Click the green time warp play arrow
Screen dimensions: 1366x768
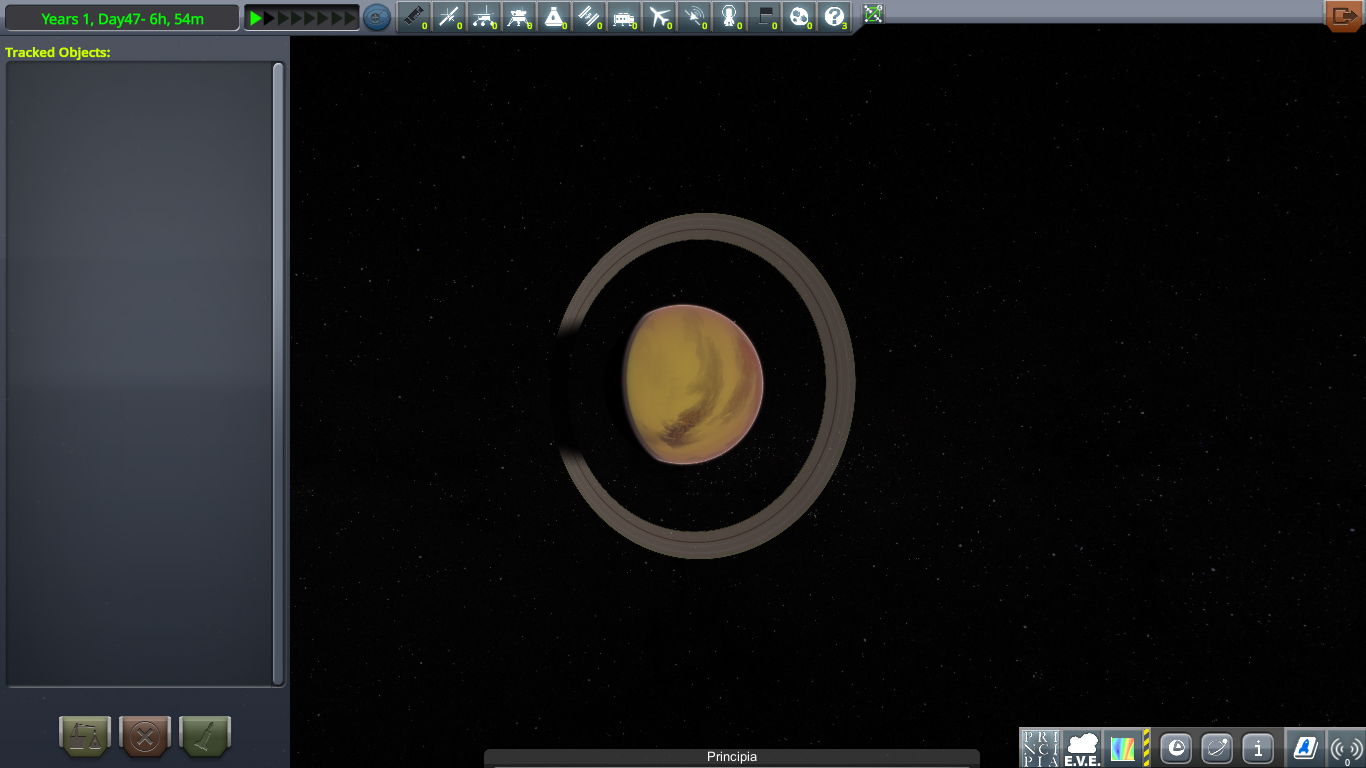coord(256,18)
